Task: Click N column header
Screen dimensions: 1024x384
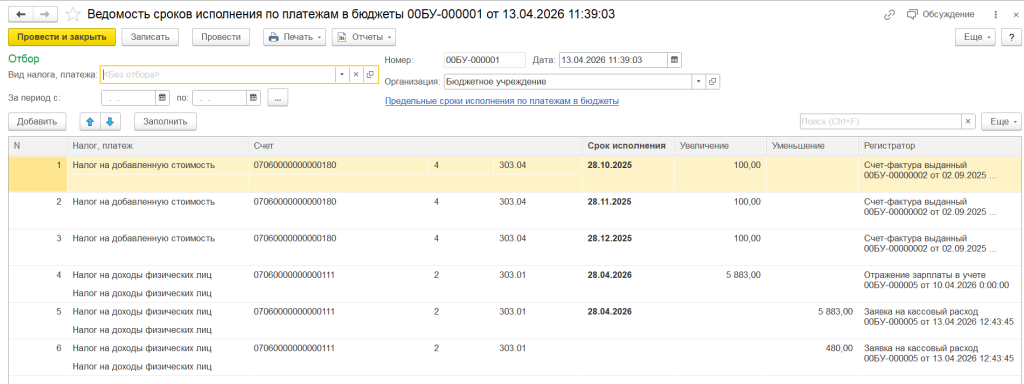Action: tap(38, 146)
